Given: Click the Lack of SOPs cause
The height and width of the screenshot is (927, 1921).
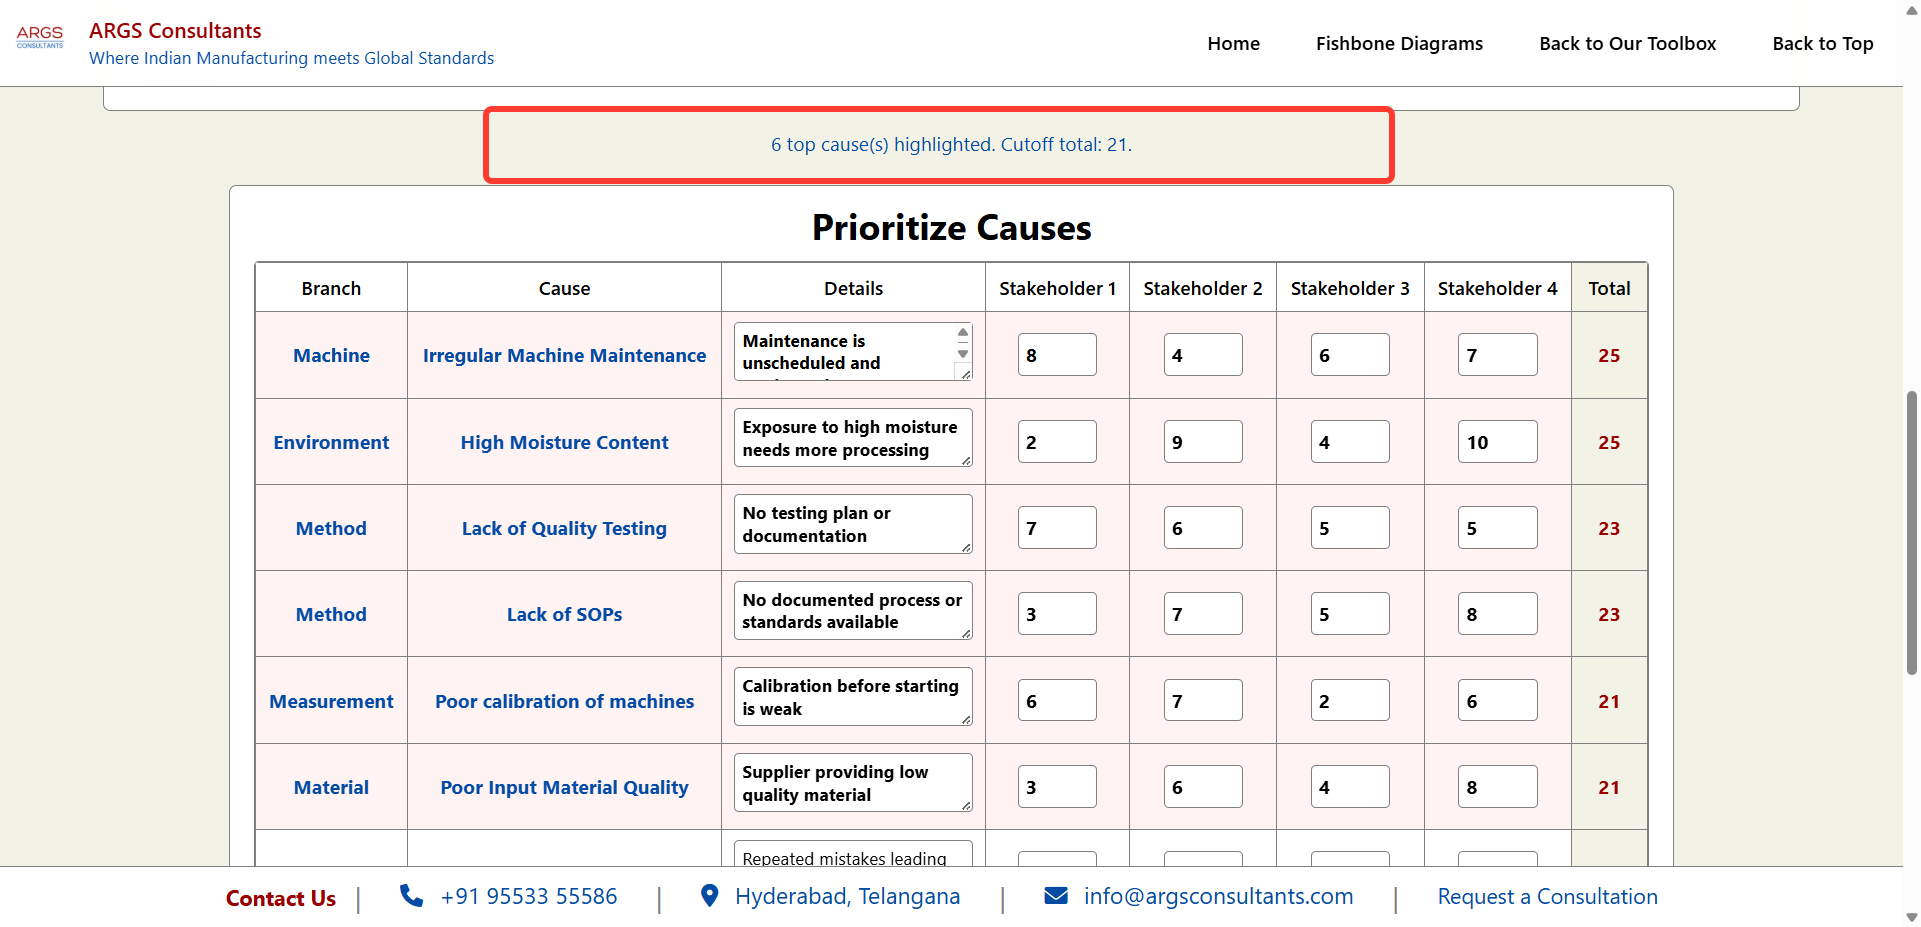Looking at the screenshot, I should [x=564, y=614].
